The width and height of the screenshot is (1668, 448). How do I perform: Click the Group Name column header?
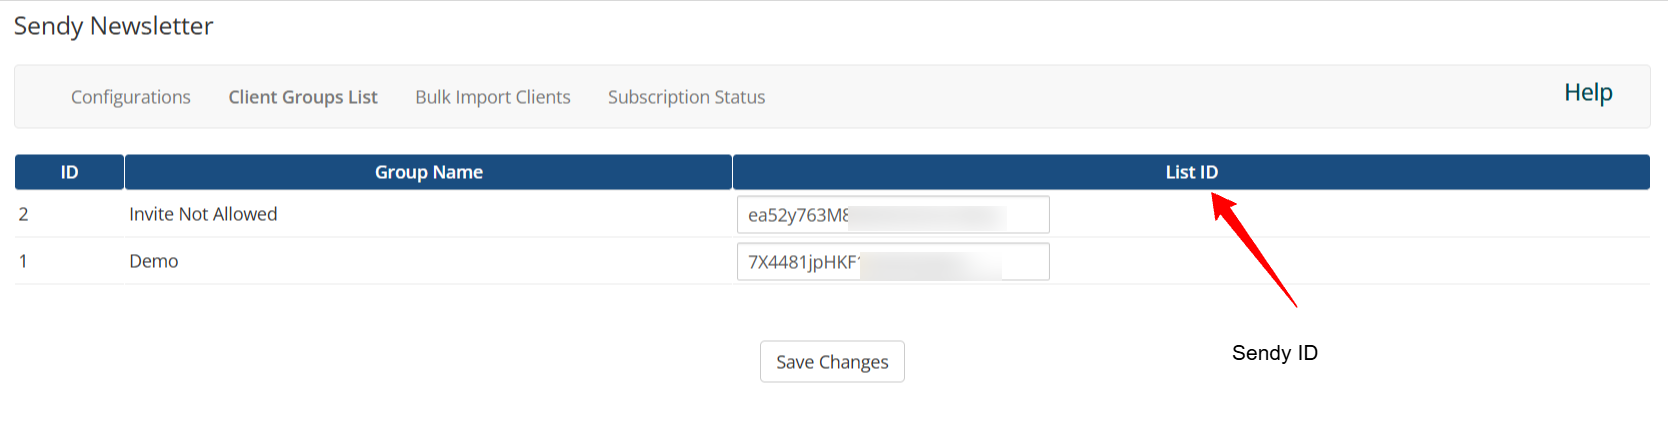click(x=428, y=172)
